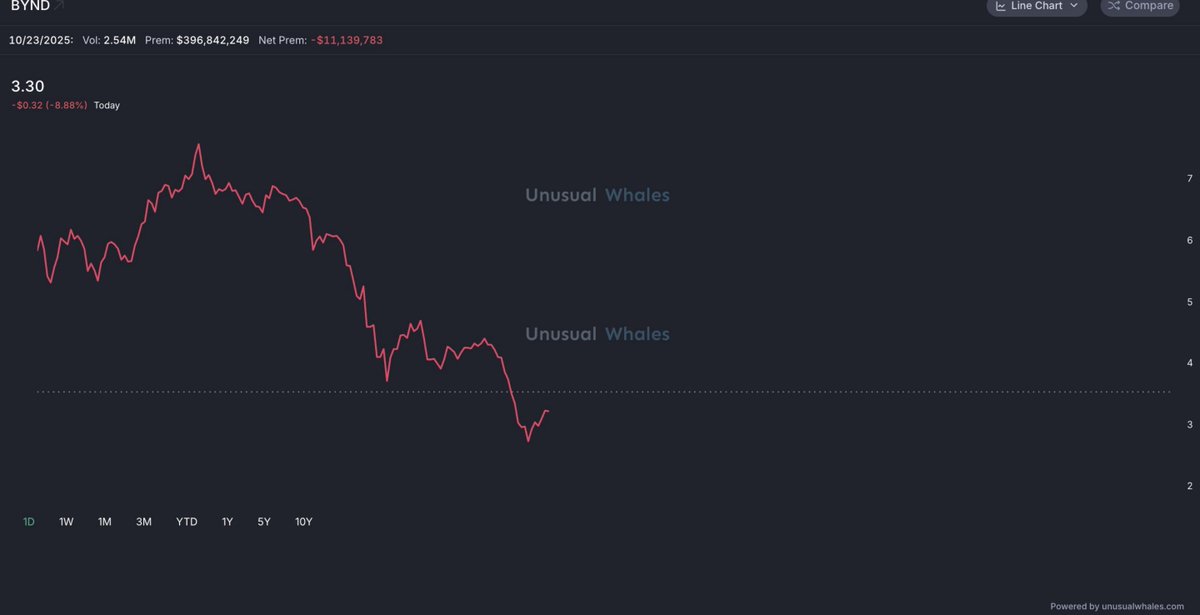Open the BYND external link arrow
Image resolution: width=1200 pixels, height=615 pixels.
pyautogui.click(x=59, y=5)
